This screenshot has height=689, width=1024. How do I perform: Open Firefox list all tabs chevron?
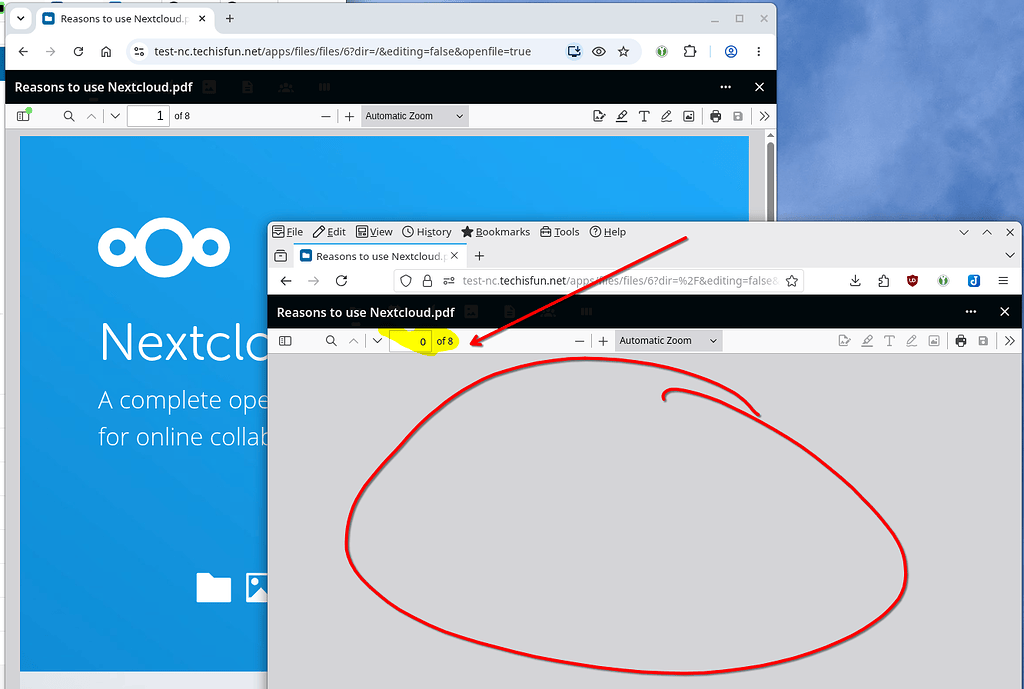pos(1010,255)
